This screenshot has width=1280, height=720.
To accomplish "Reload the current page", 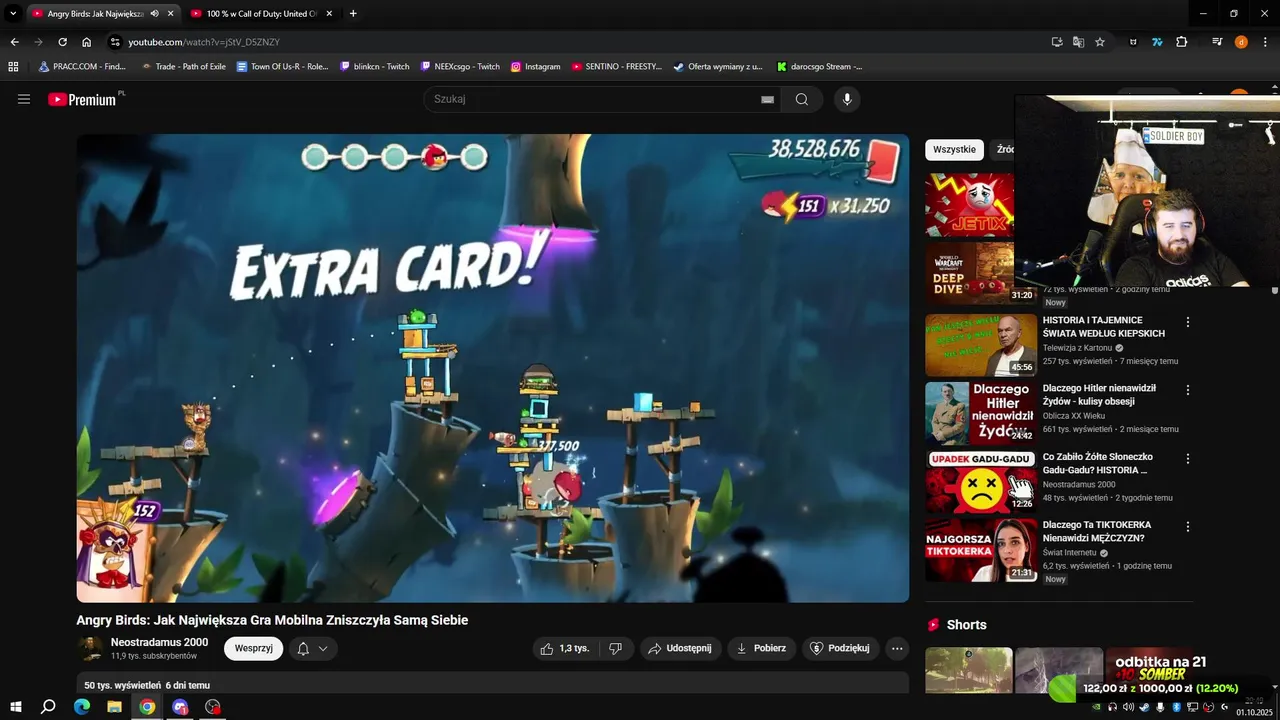I will pyautogui.click(x=62, y=42).
